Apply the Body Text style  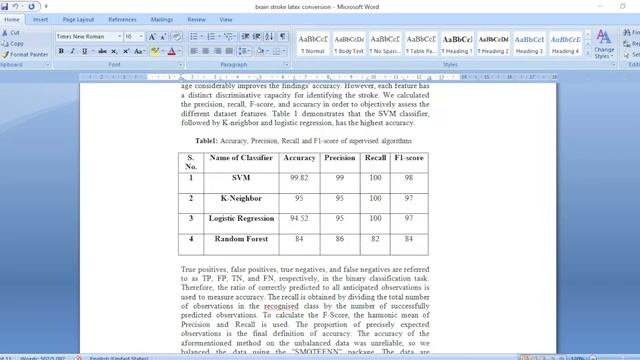click(x=349, y=44)
